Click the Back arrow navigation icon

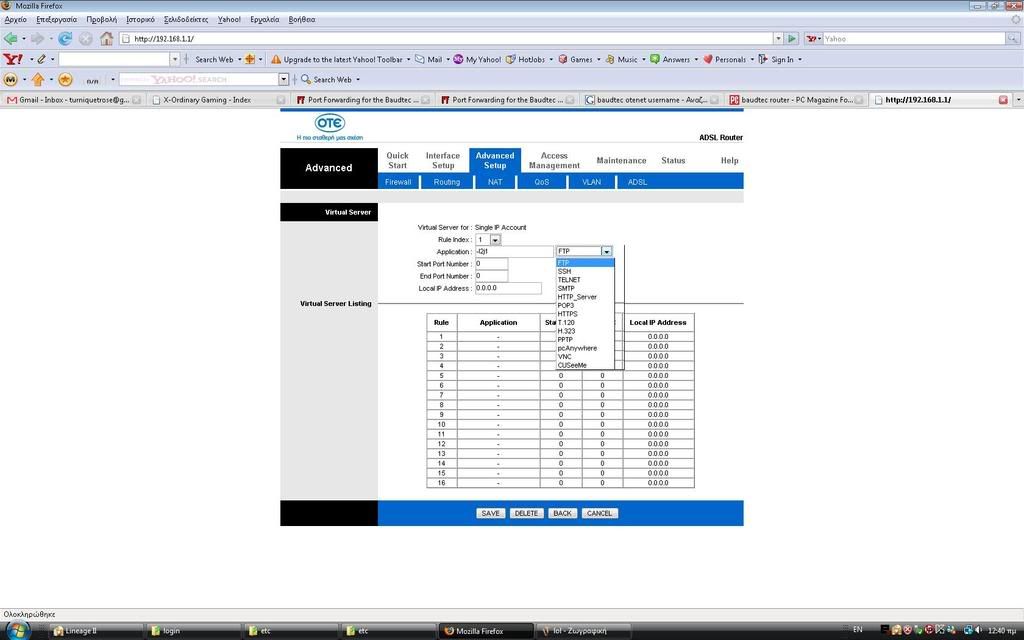tap(12, 39)
